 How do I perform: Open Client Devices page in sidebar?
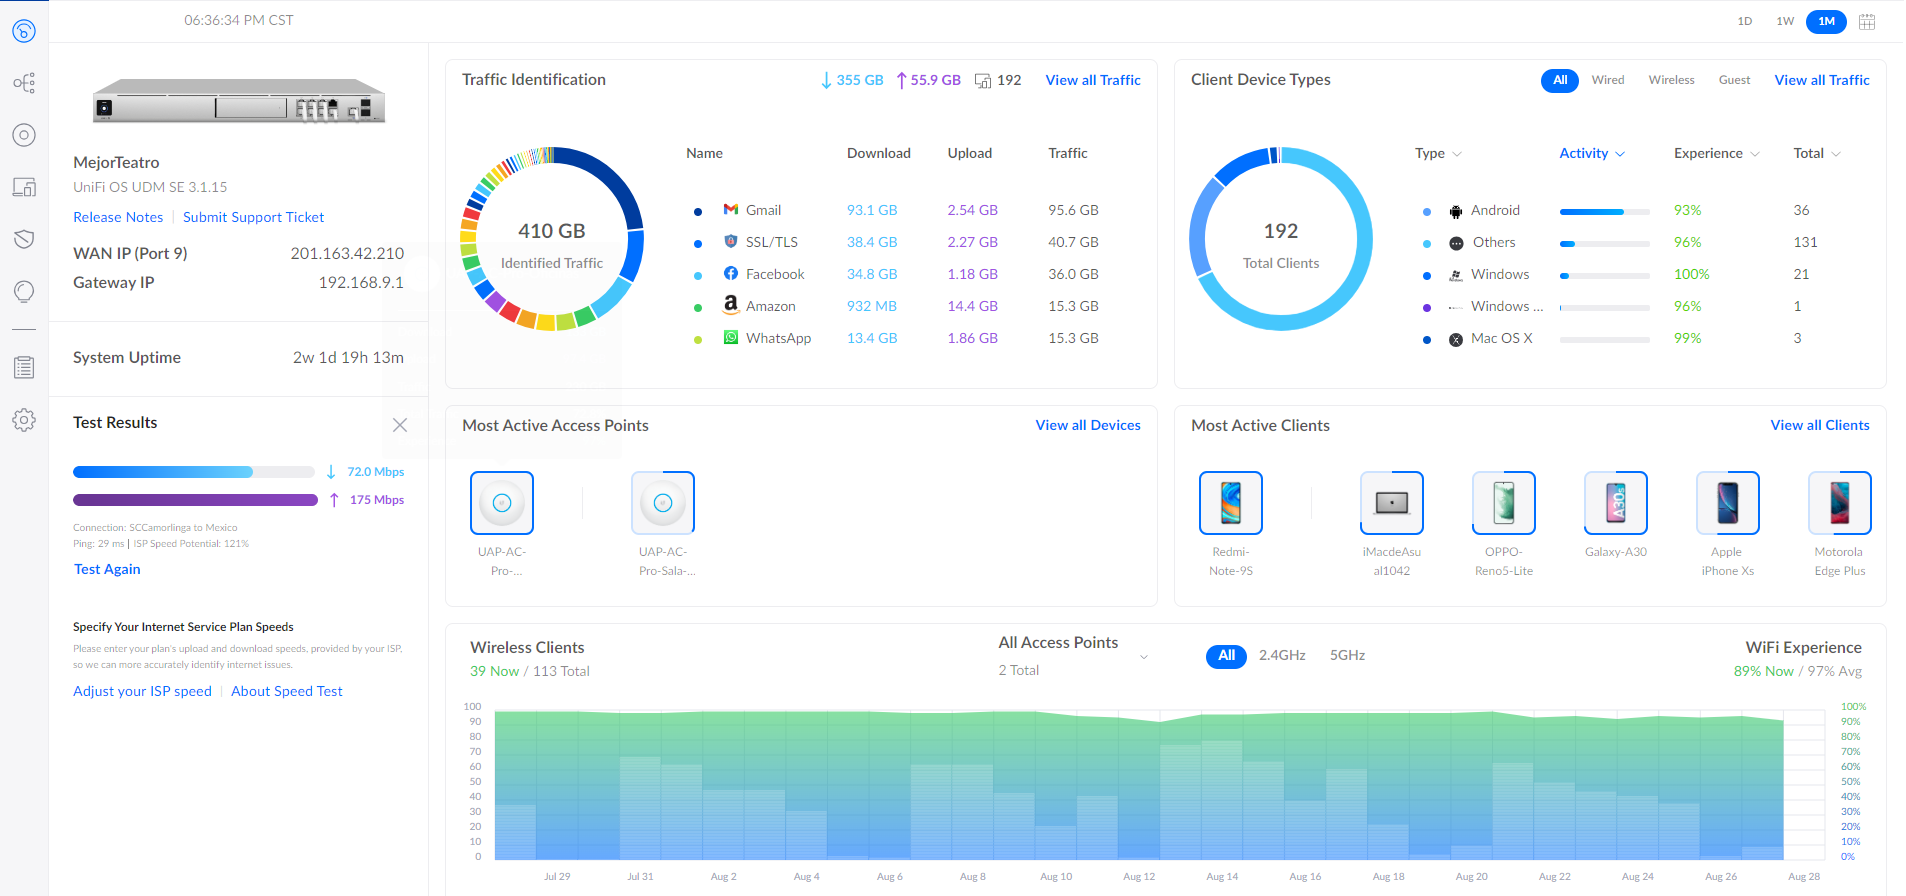[24, 187]
